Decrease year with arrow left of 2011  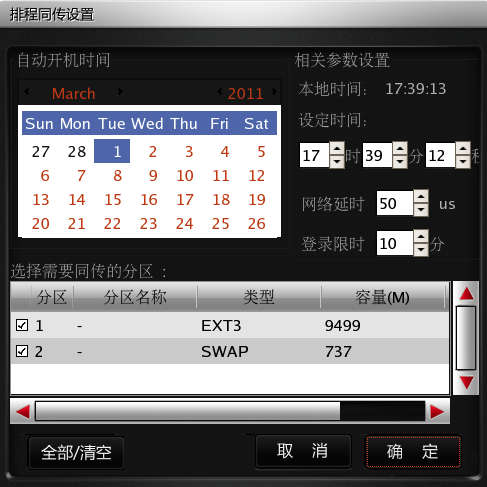click(x=219, y=91)
